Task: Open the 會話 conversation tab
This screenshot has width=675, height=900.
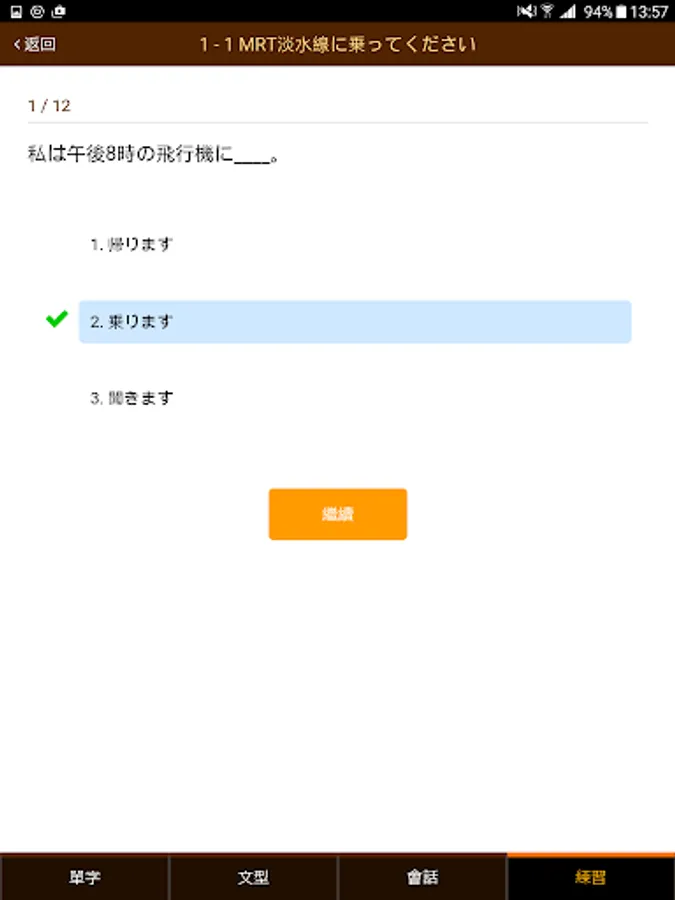Action: coord(422,878)
